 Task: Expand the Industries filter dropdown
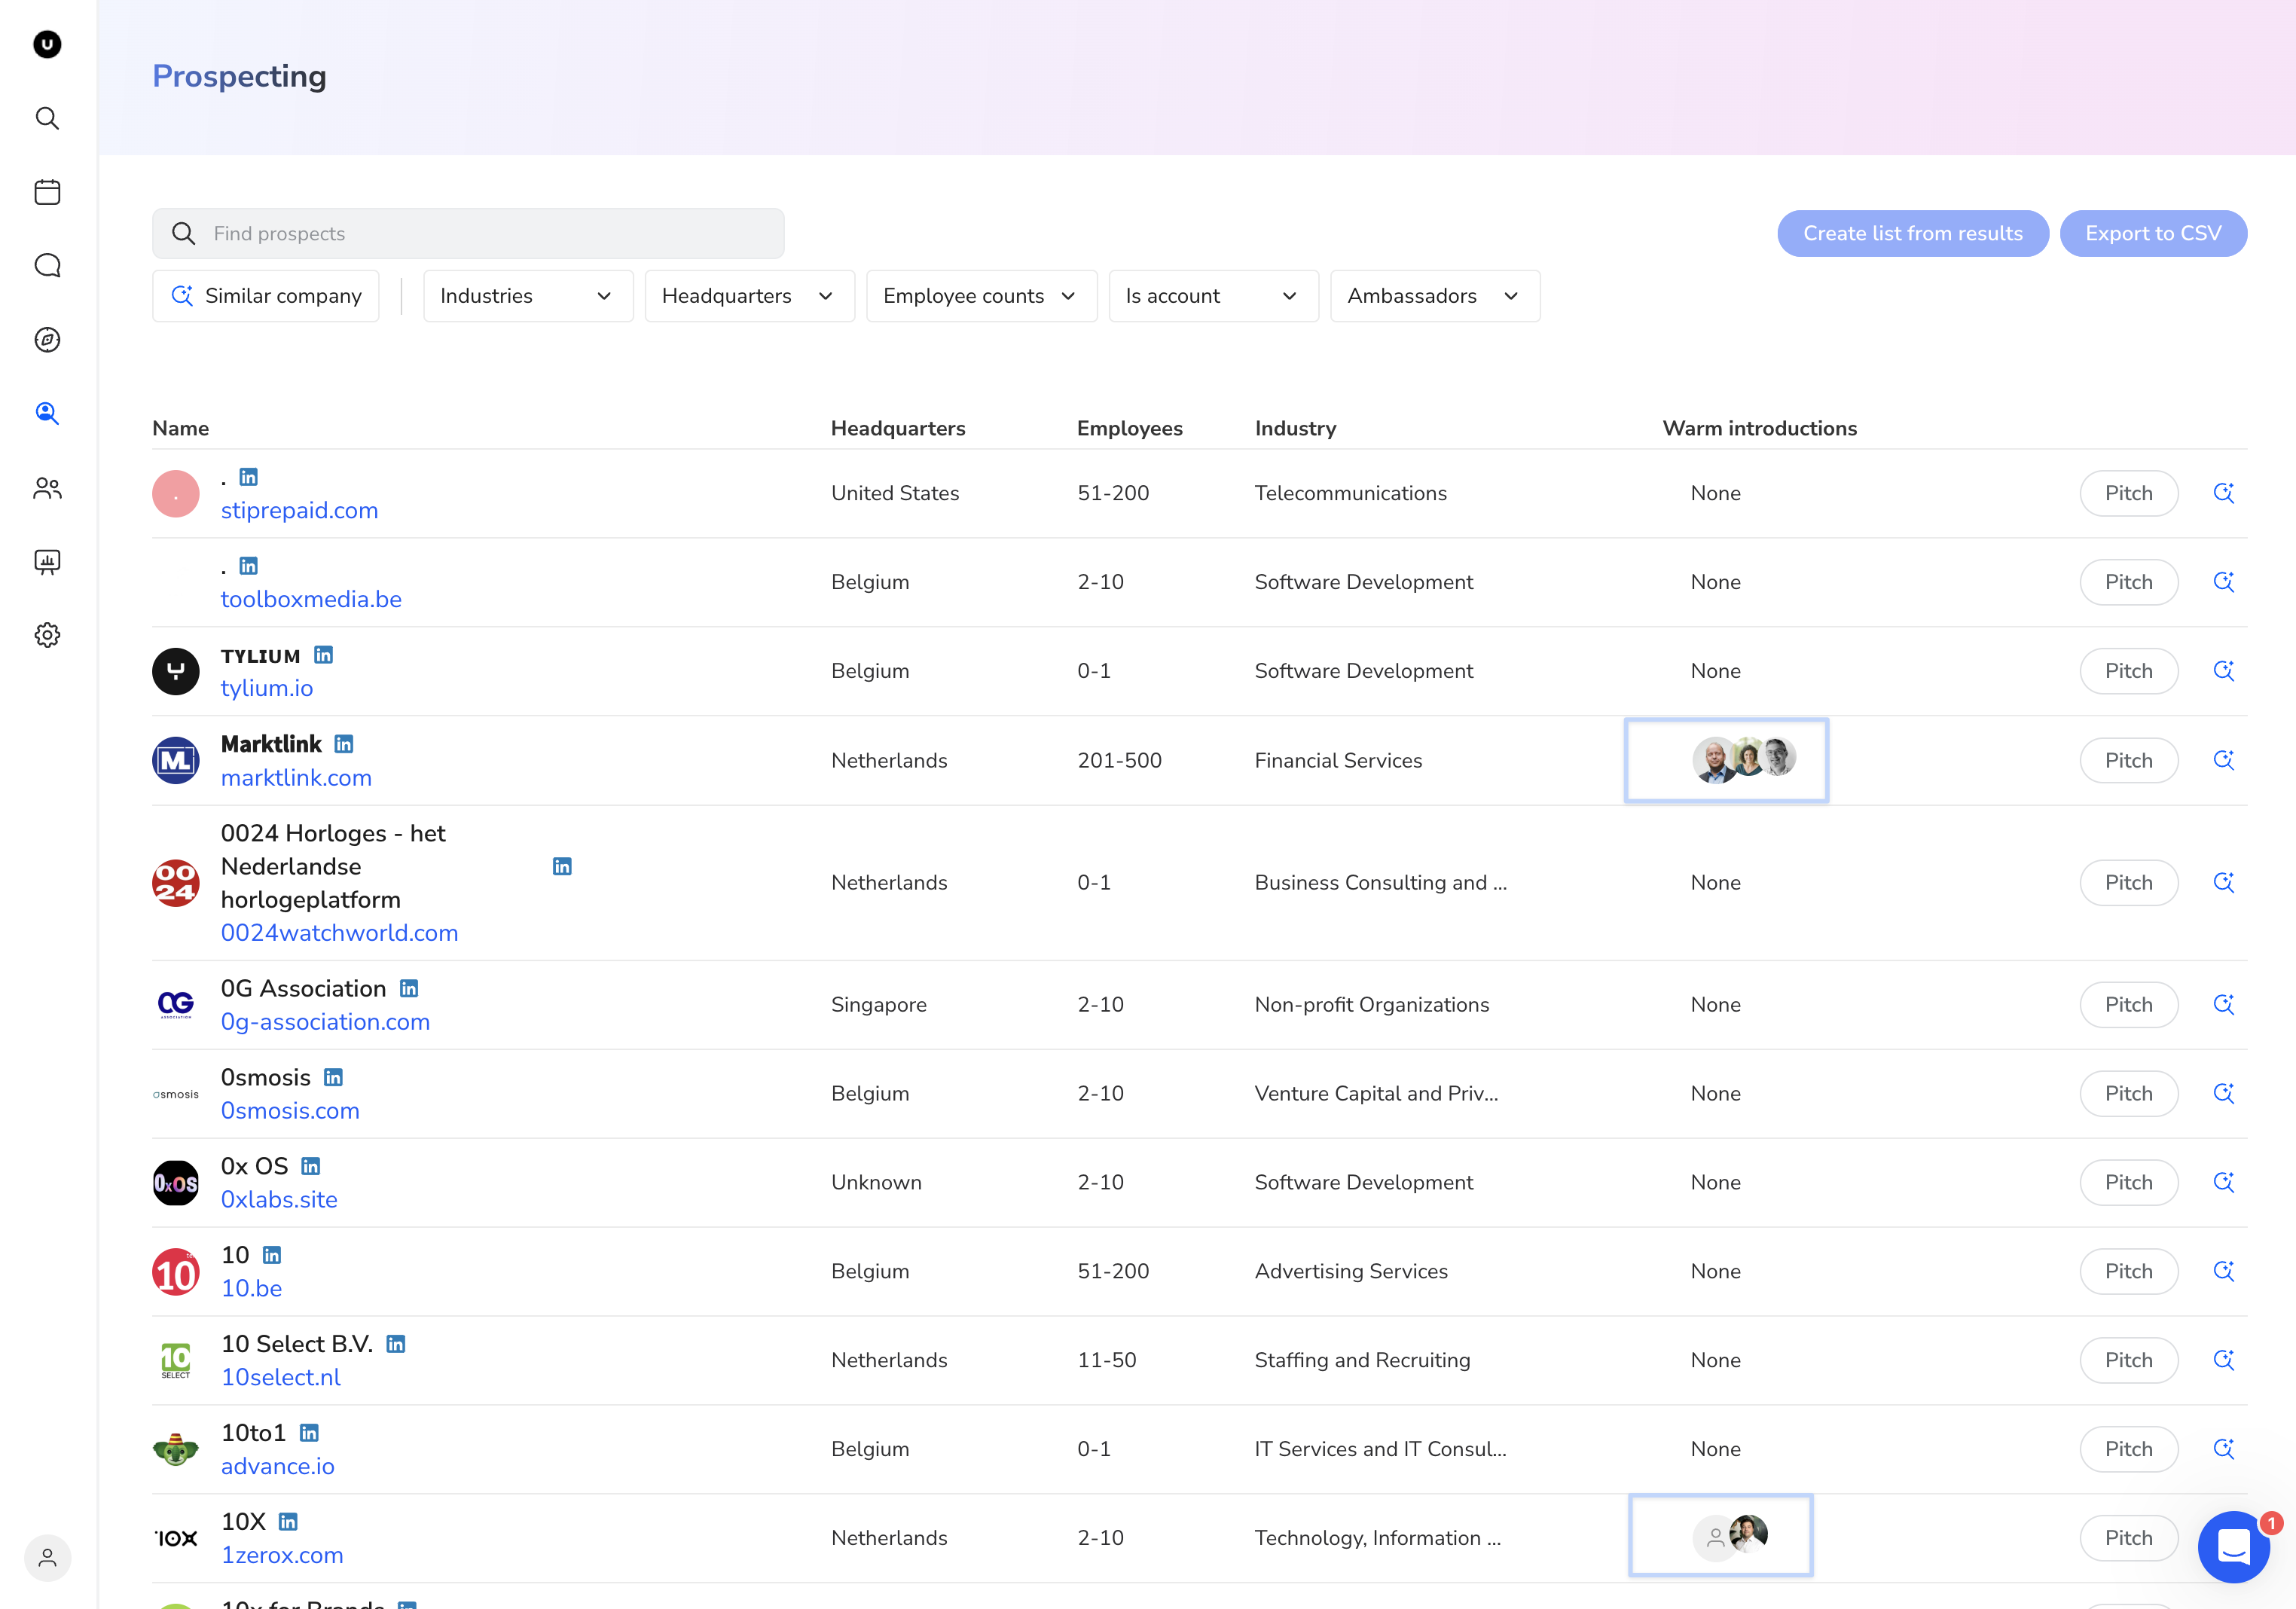point(527,296)
